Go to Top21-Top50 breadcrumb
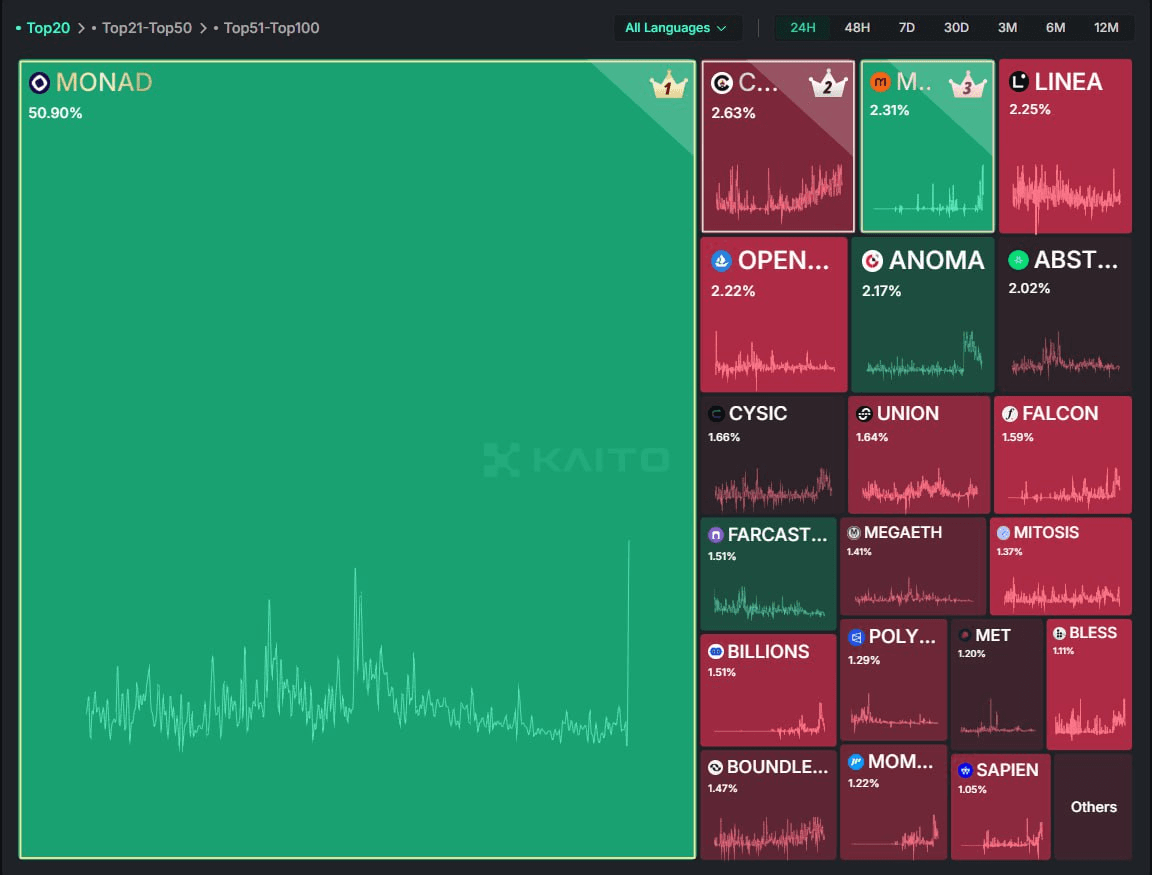 coord(146,28)
